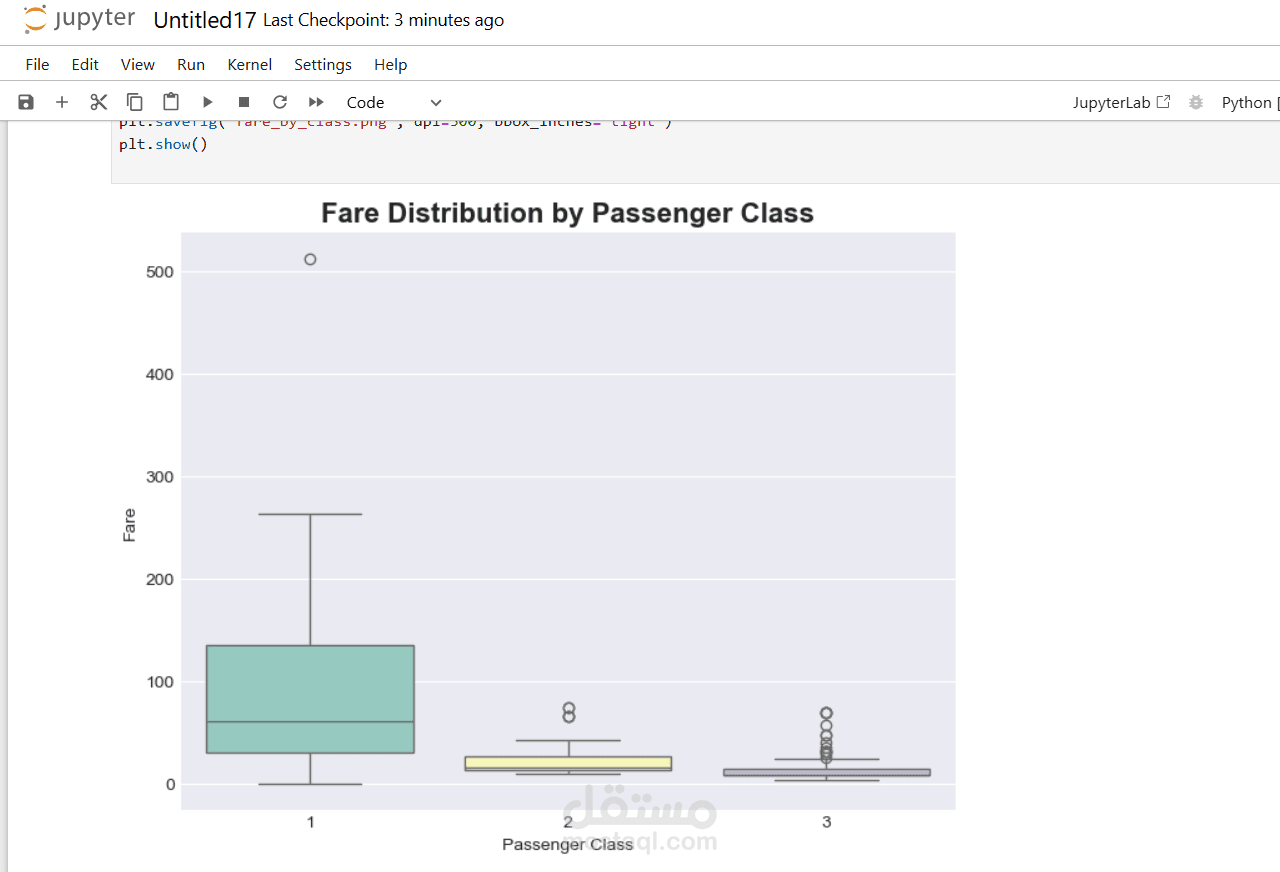Image resolution: width=1280 pixels, height=872 pixels.
Task: Save the notebook with the floppy disk icon
Action: pos(26,102)
